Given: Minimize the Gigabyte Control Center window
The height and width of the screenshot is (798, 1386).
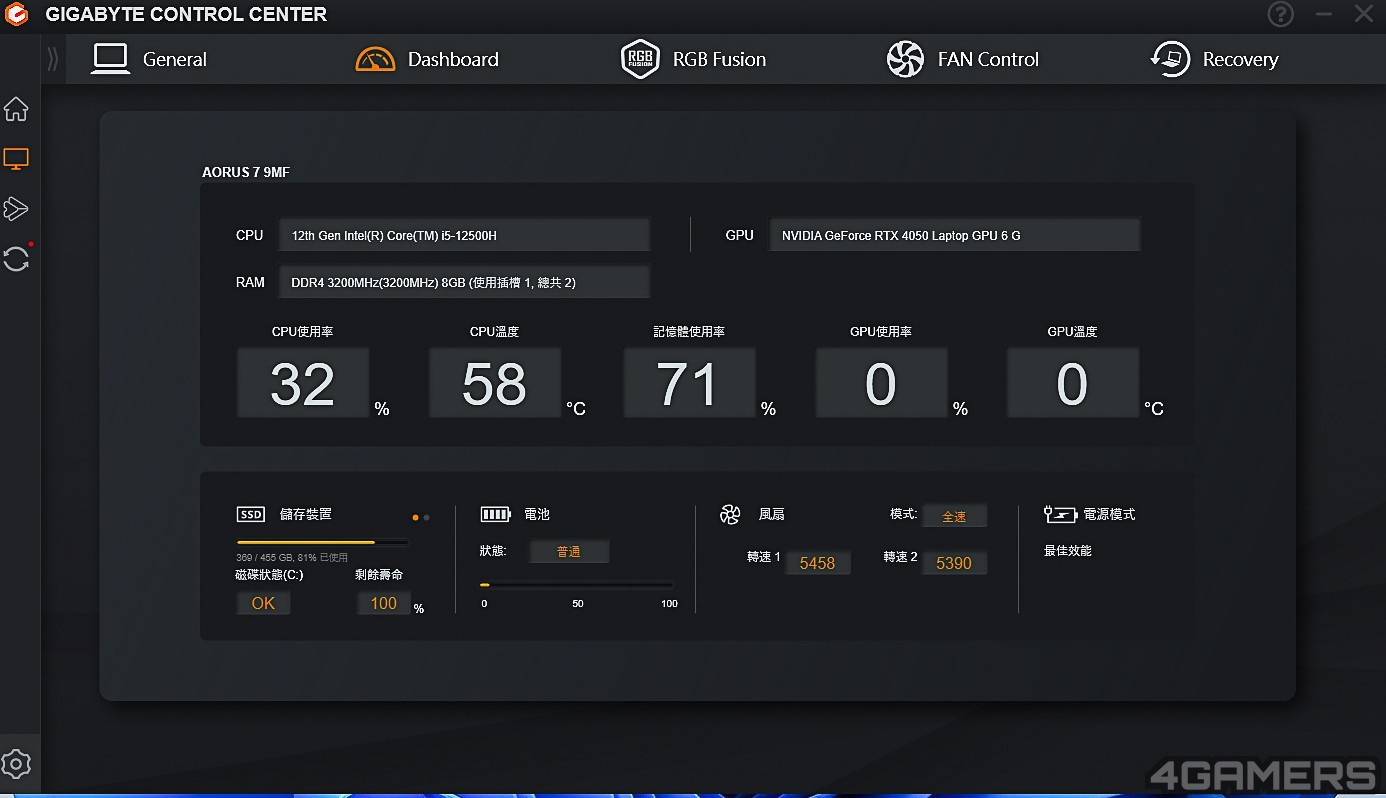Looking at the screenshot, I should point(1324,14).
